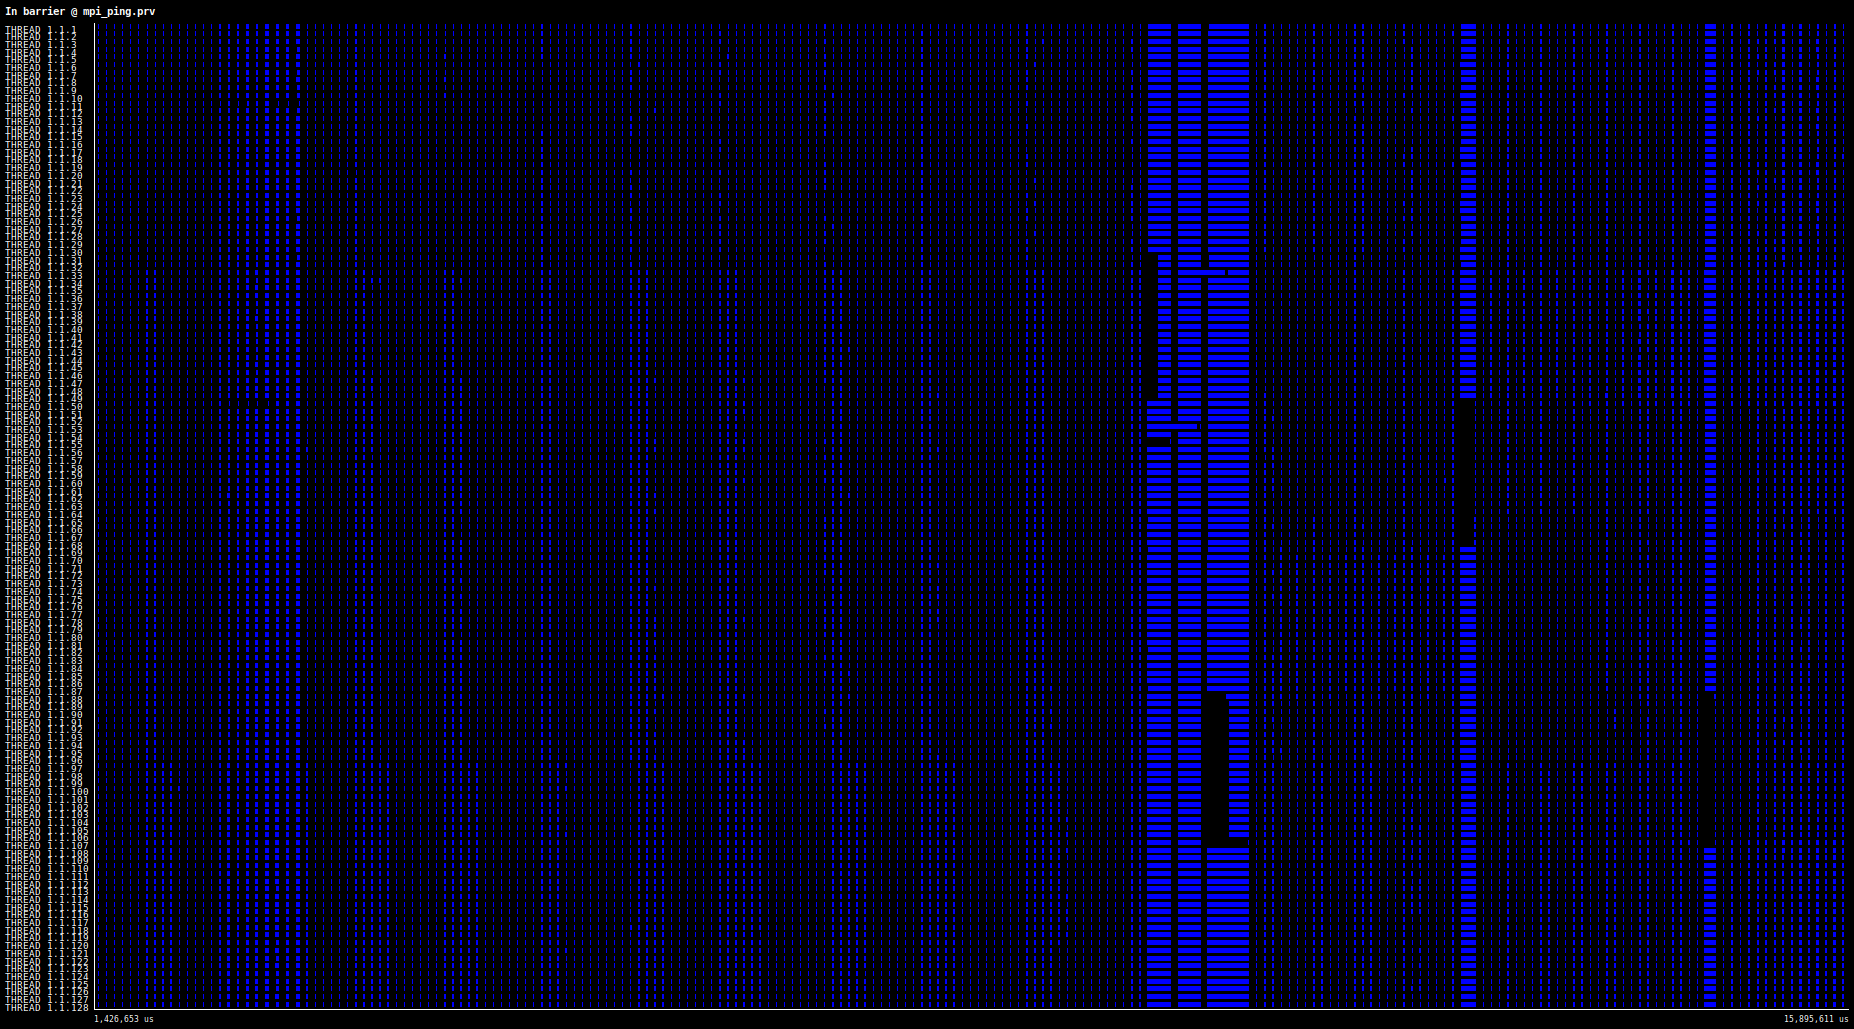This screenshot has height=1029, width=1854.
Task: Click the vertical axis line beside thread labels
Action: coord(94,516)
